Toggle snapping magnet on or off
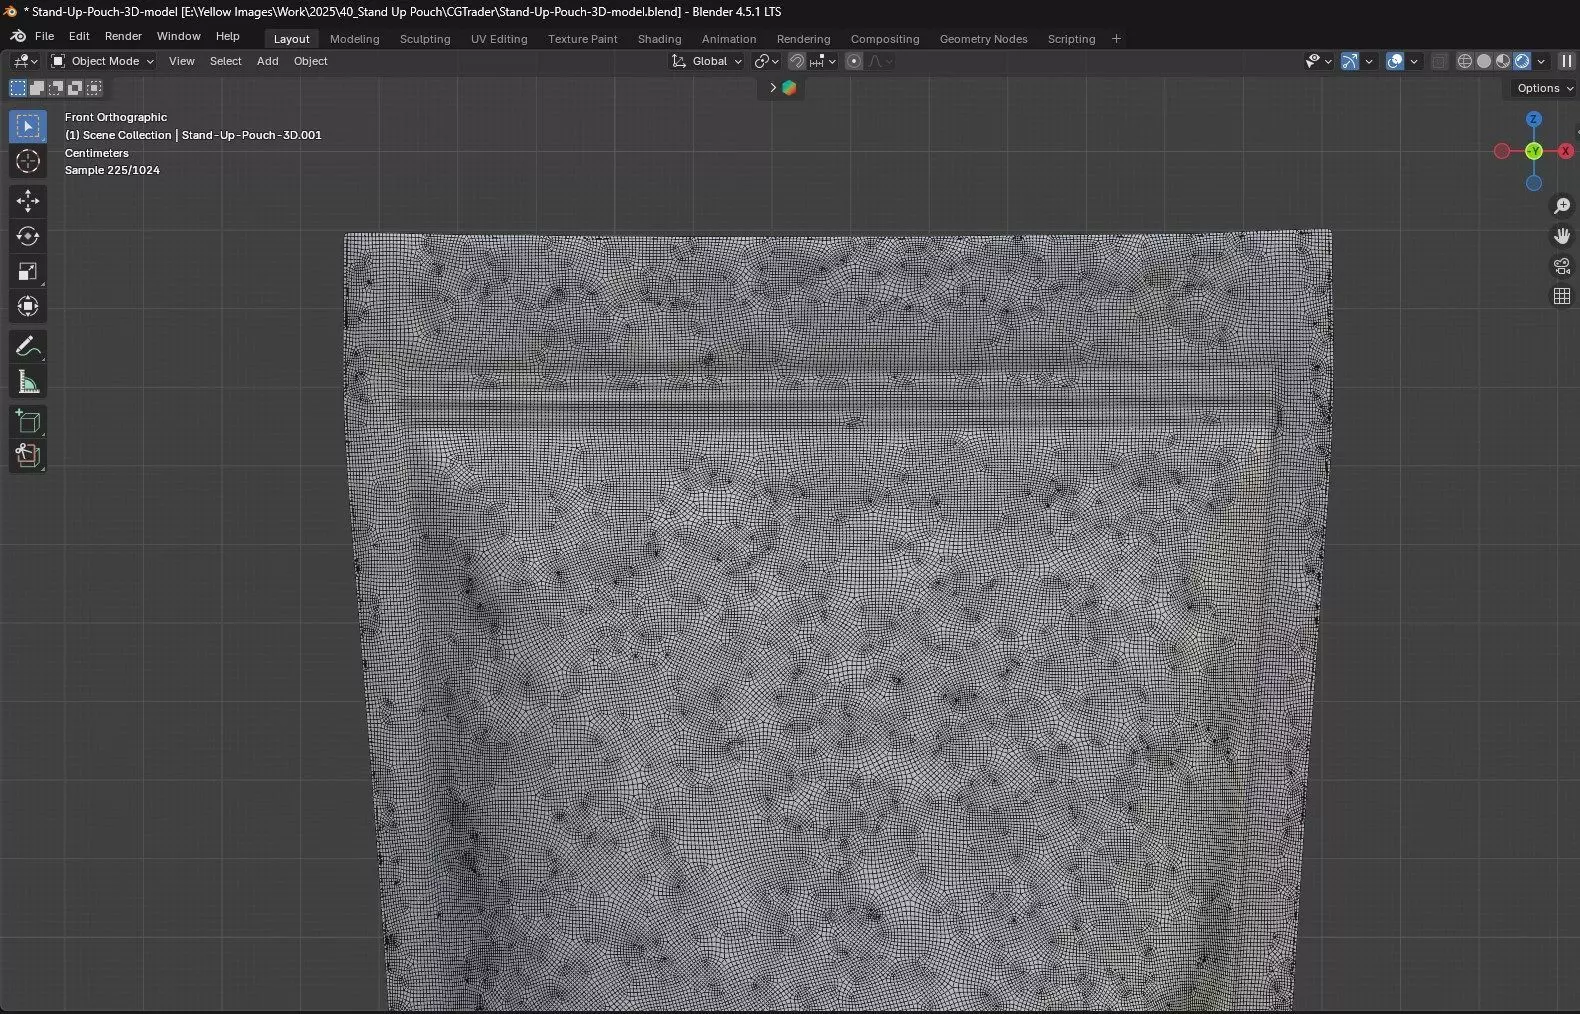1580x1014 pixels. click(x=796, y=61)
